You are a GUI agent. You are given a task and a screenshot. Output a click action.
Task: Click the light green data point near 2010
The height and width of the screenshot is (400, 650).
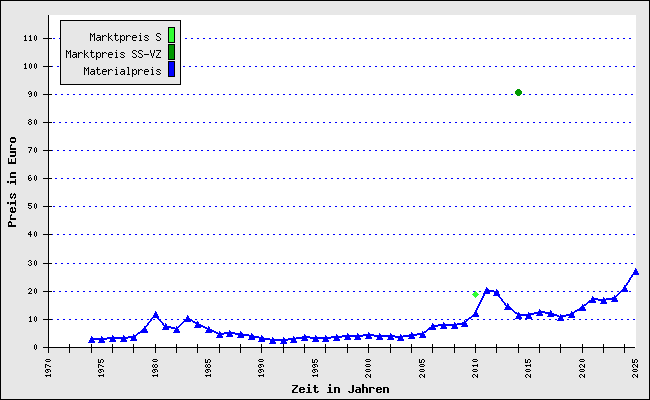click(475, 294)
